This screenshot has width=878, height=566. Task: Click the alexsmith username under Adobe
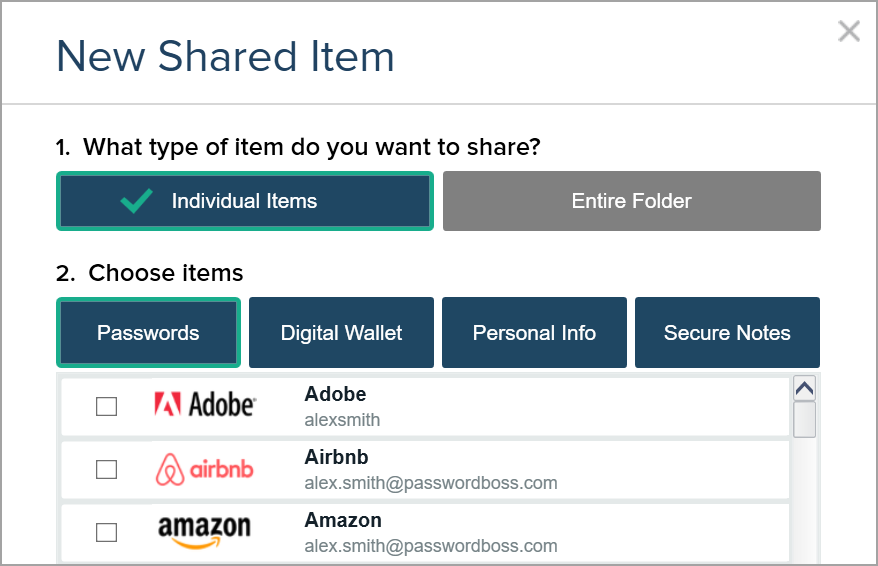(342, 420)
